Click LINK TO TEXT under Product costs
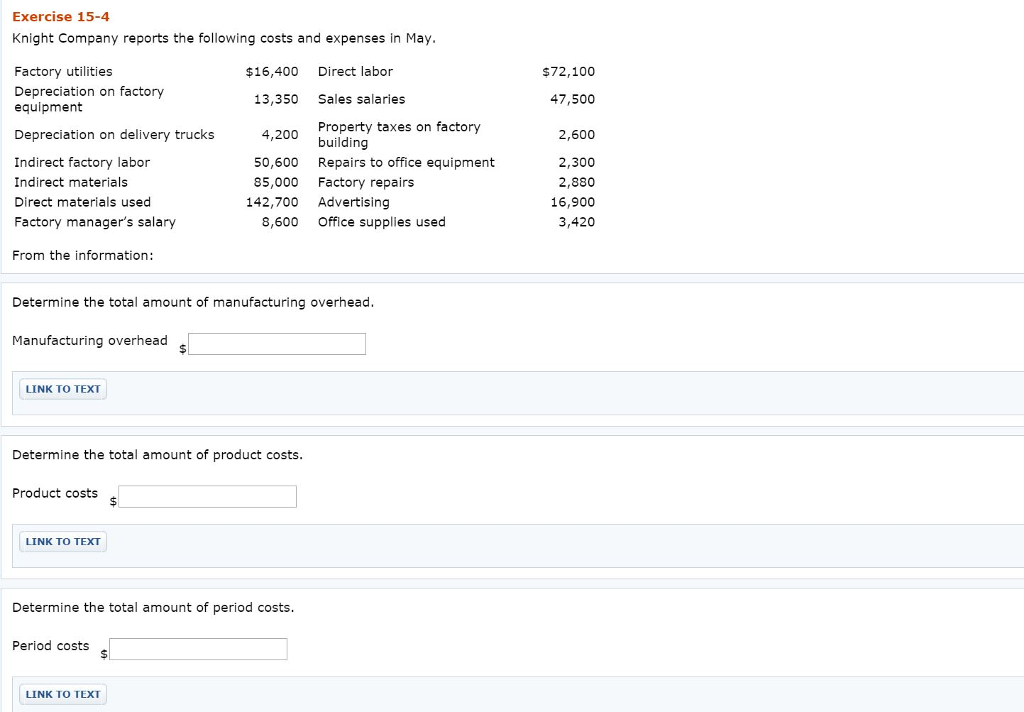 click(x=63, y=542)
